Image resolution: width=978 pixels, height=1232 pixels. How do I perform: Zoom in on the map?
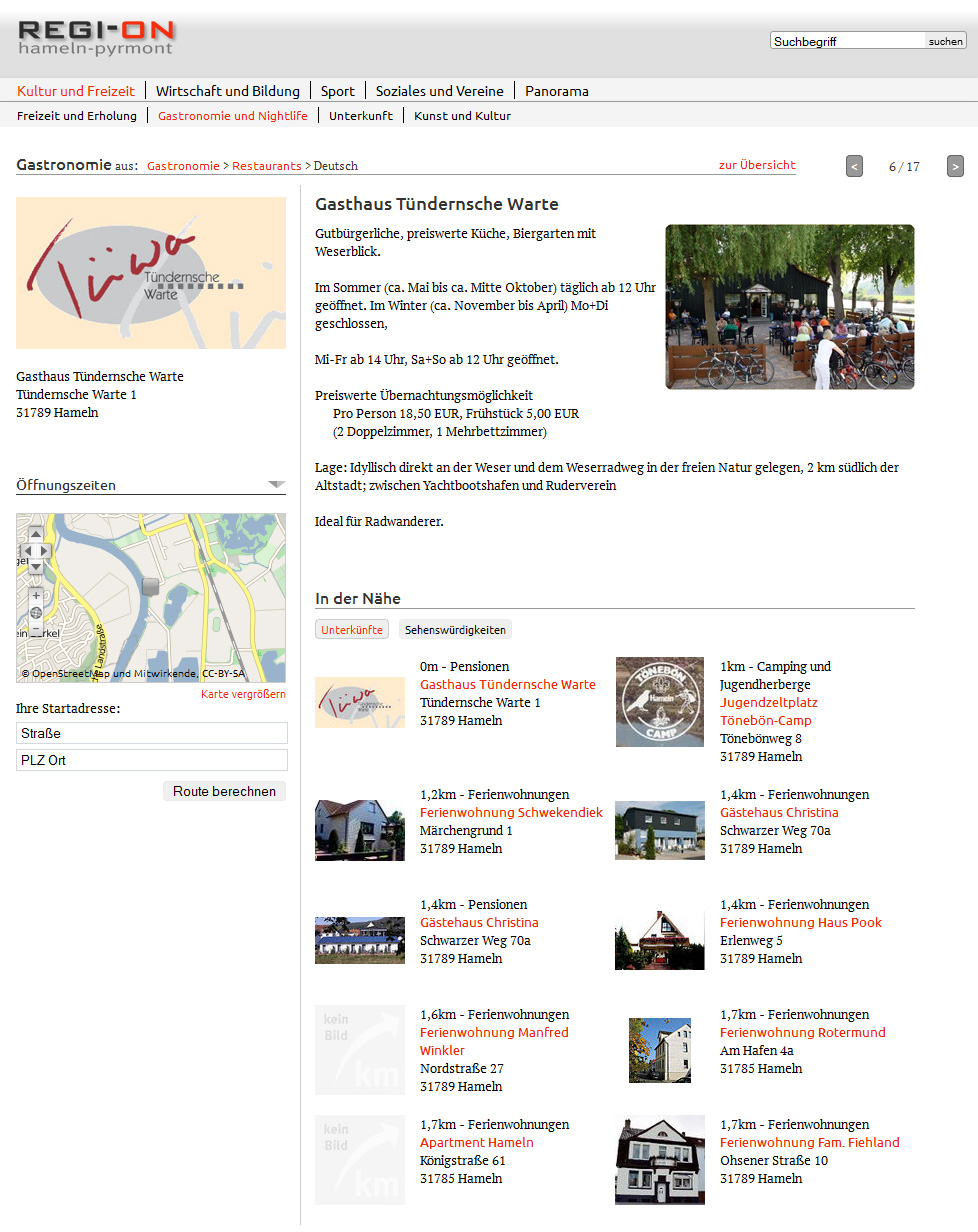coord(36,595)
